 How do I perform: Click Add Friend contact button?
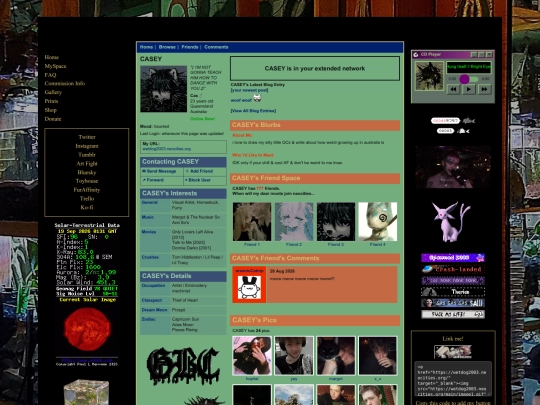[x=200, y=171]
